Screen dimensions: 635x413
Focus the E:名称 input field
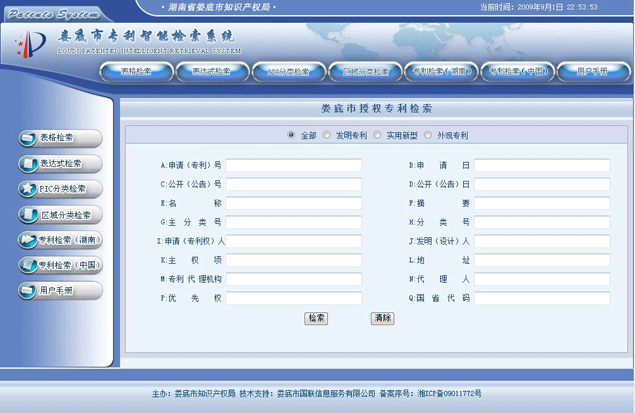click(294, 203)
